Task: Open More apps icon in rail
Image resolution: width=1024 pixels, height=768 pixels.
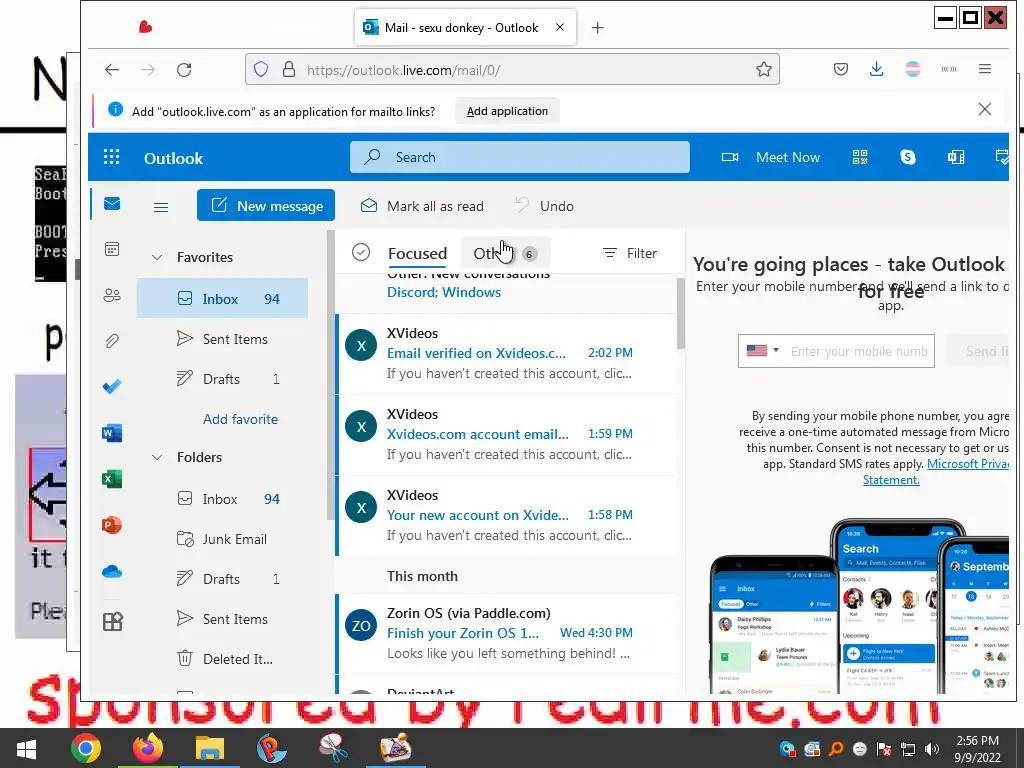Action: coord(112,621)
